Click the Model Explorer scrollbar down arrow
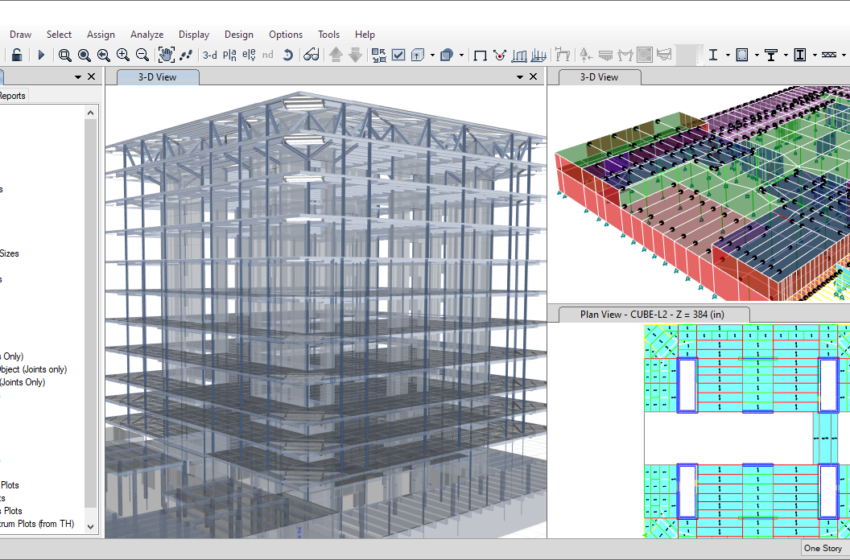Image resolution: width=850 pixels, height=560 pixels. click(92, 525)
